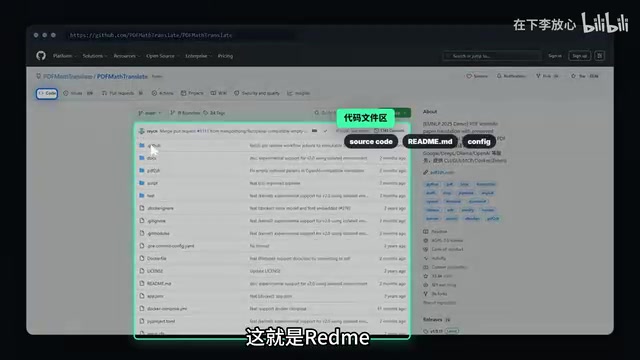The height and width of the screenshot is (360, 640).
Task: Click the Fork button
Action: tap(547, 76)
